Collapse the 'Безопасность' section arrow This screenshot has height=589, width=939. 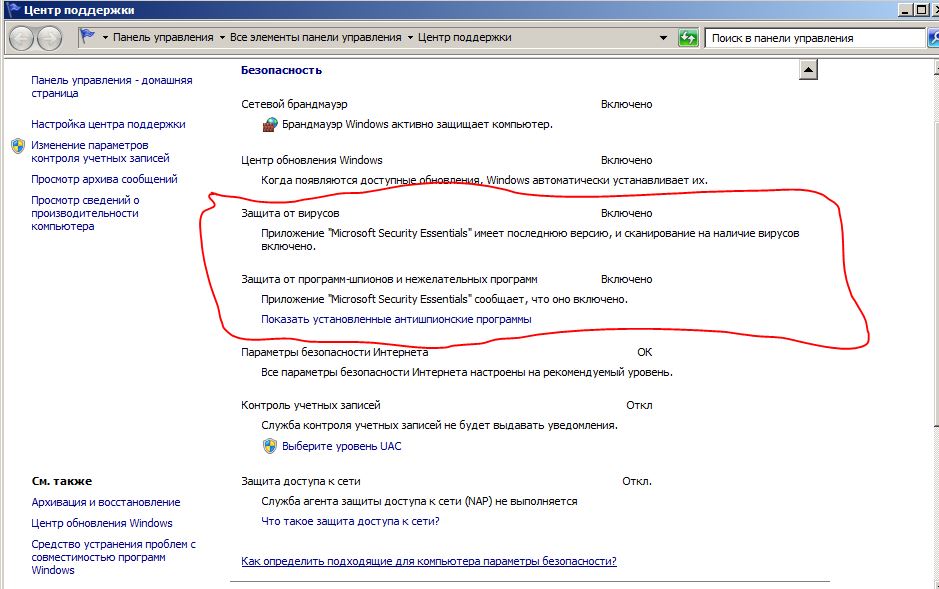808,70
